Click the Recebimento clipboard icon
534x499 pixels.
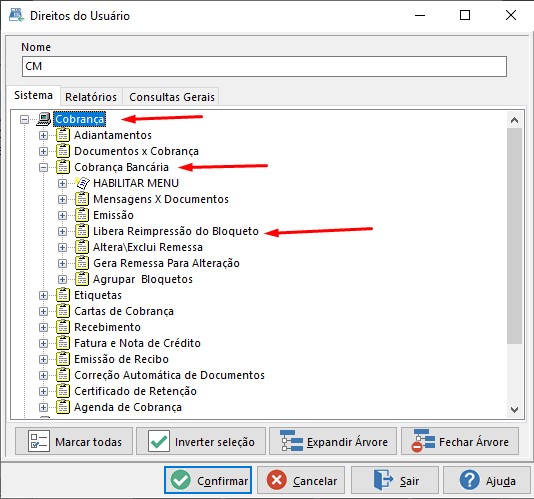pos(63,327)
